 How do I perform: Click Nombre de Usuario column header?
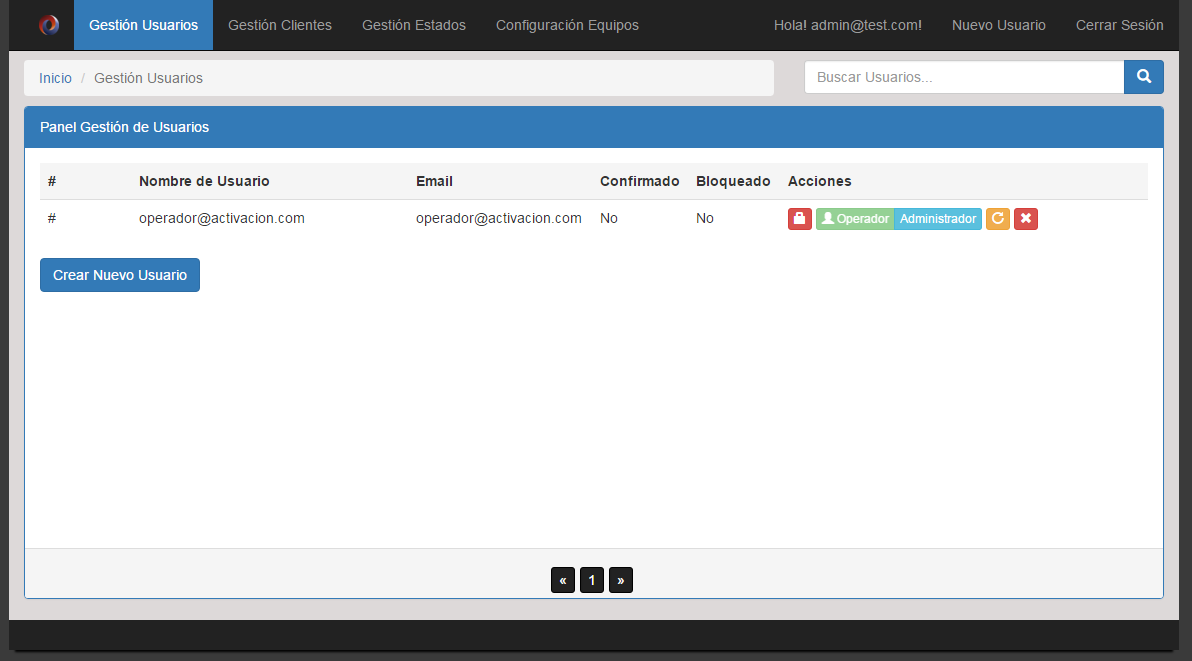point(204,181)
